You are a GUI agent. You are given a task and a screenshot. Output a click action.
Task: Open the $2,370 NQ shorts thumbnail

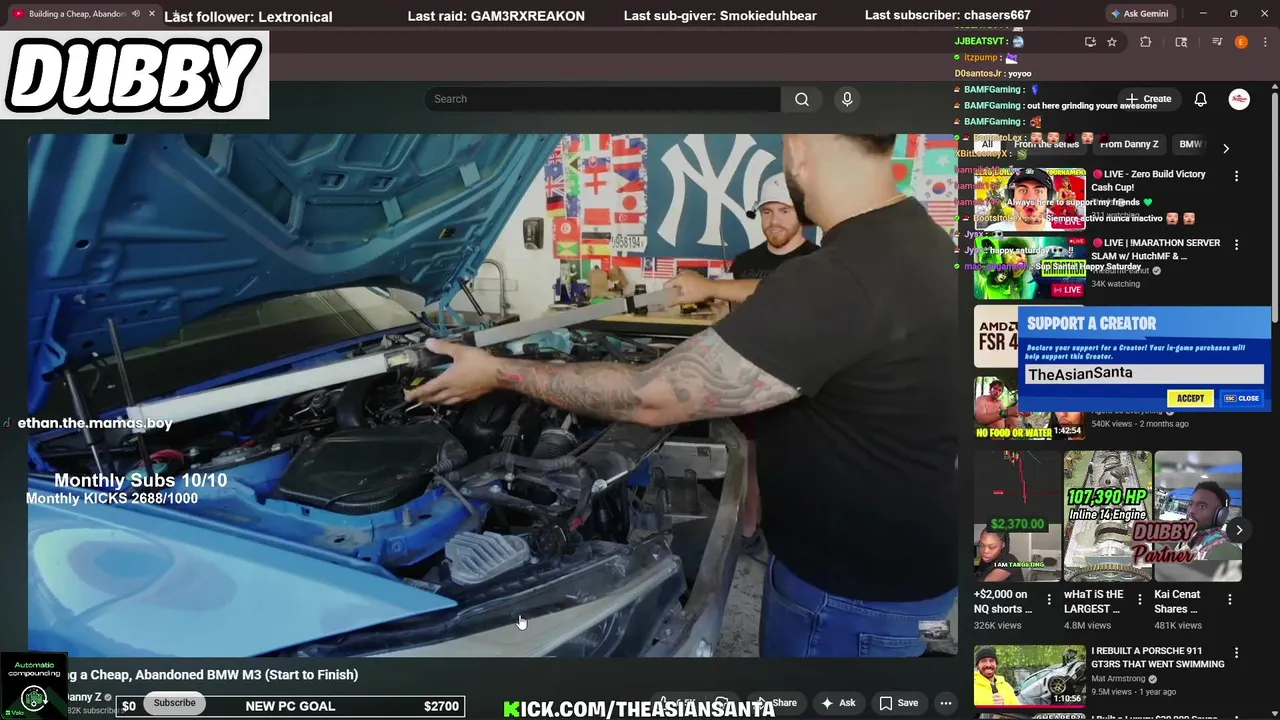[x=1017, y=516]
